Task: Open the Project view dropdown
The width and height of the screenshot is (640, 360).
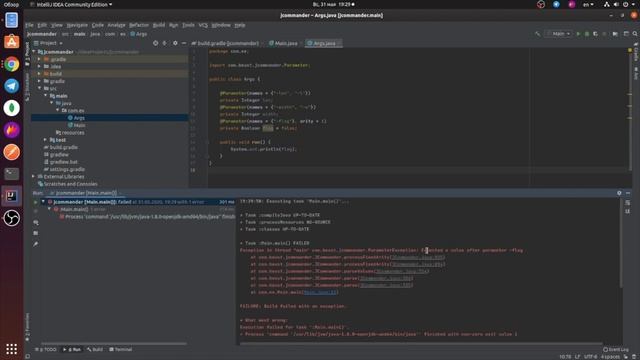Action: pyautogui.click(x=49, y=43)
